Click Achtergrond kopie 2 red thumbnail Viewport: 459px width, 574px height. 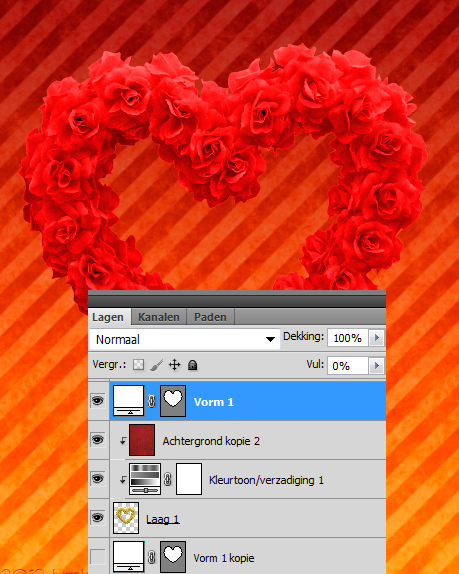point(142,440)
